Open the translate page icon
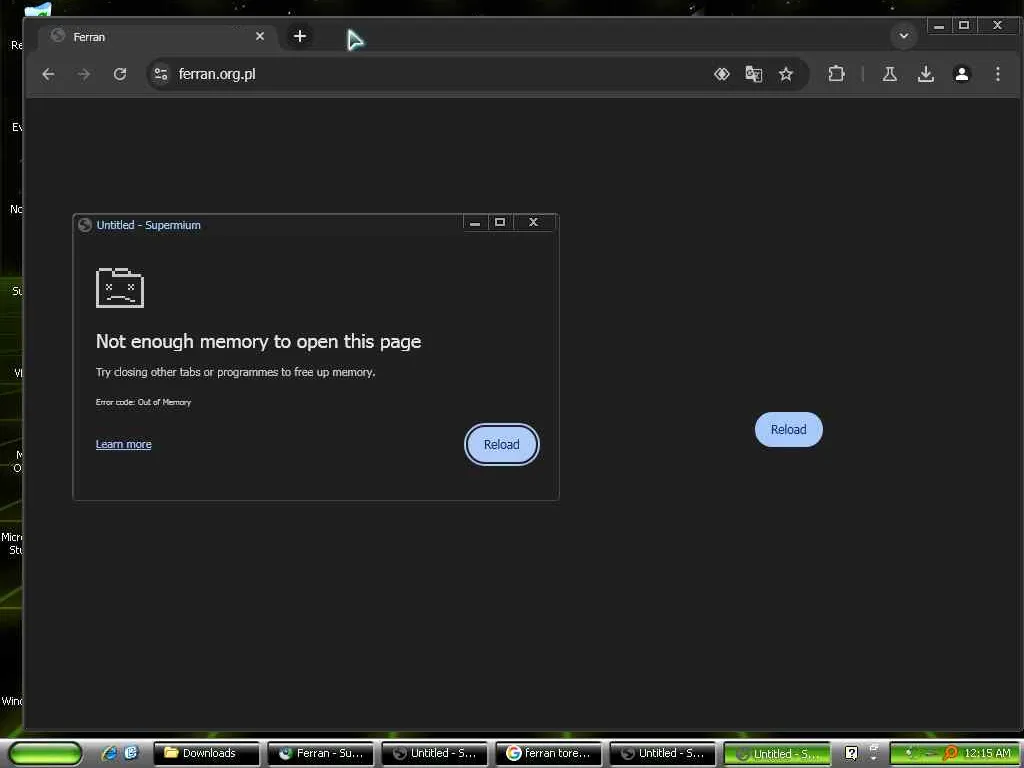The height and width of the screenshot is (768, 1024). point(754,74)
